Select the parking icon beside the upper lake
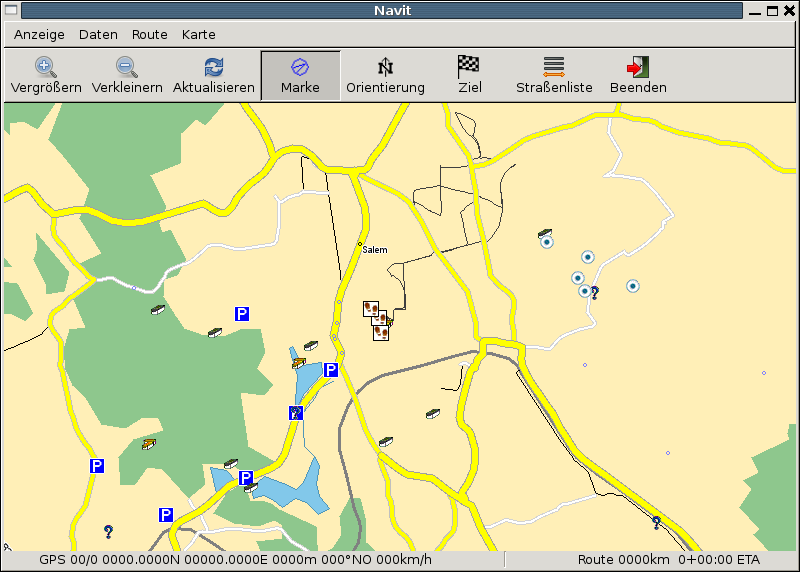This screenshot has width=800, height=572. 331,370
